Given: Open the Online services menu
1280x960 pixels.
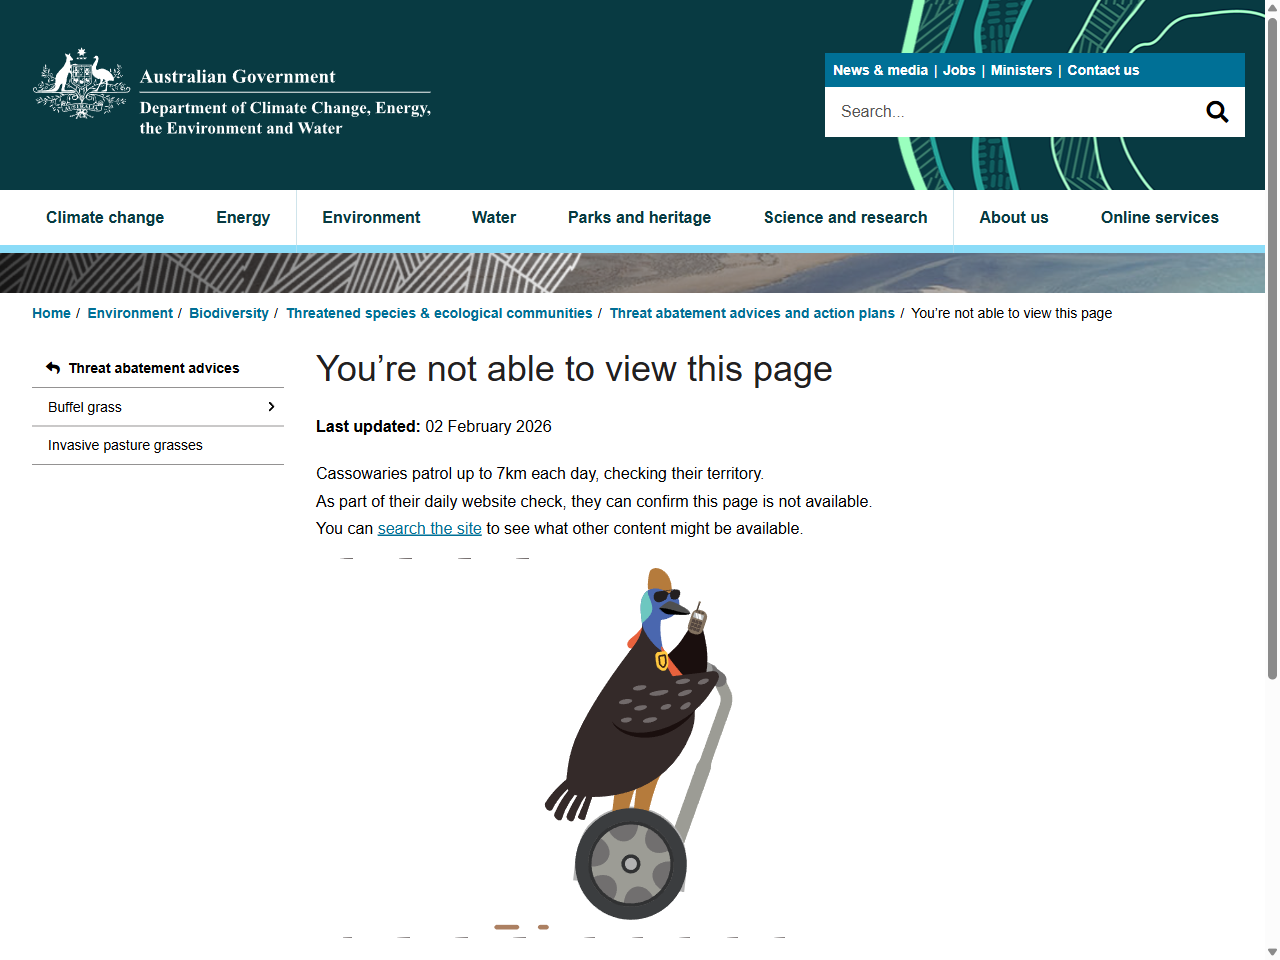Looking at the screenshot, I should (1160, 217).
